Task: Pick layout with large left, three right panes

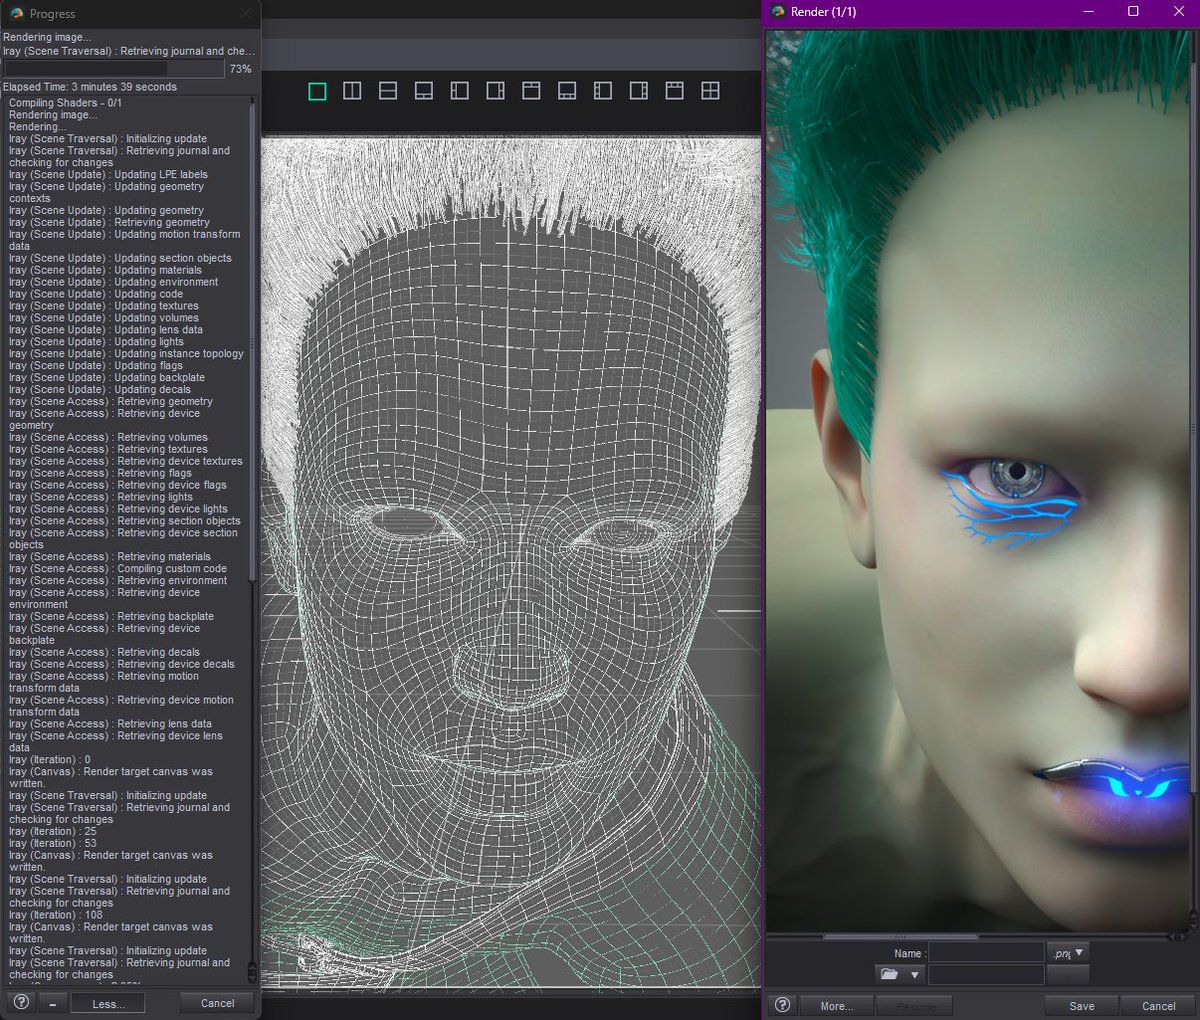Action: [x=639, y=91]
